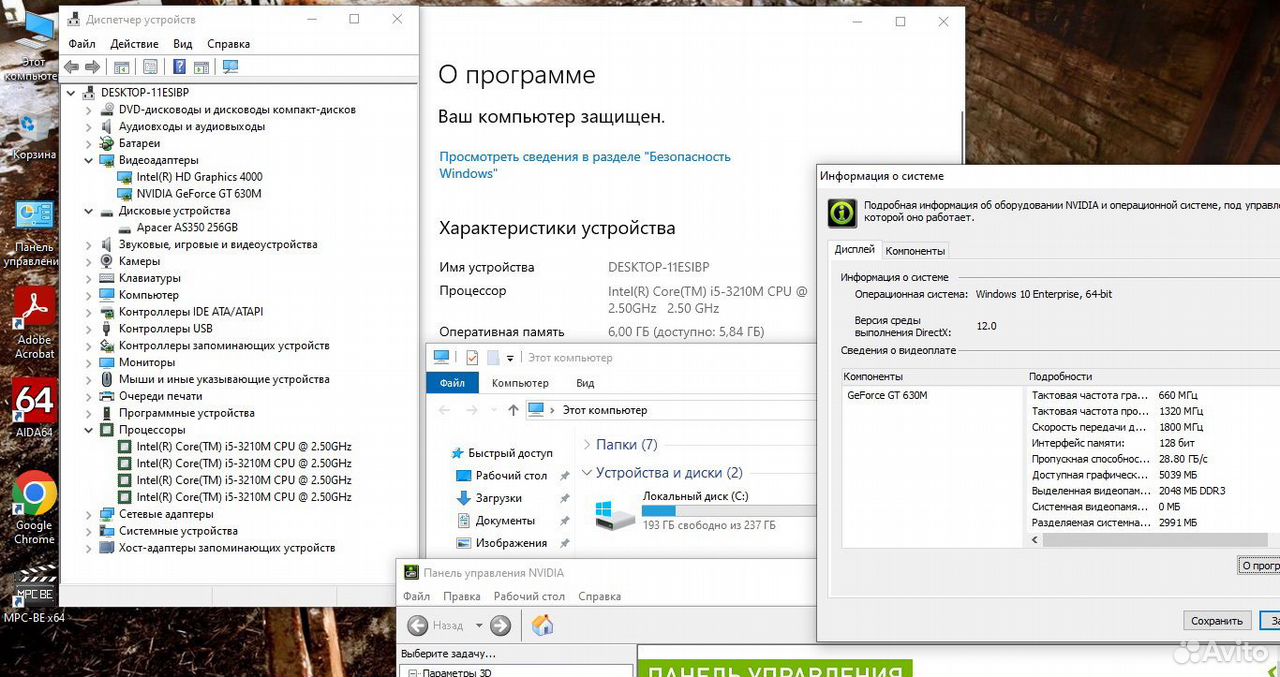Open the Действие menu in Device Manager
The width and height of the screenshot is (1280, 677).
pos(134,44)
